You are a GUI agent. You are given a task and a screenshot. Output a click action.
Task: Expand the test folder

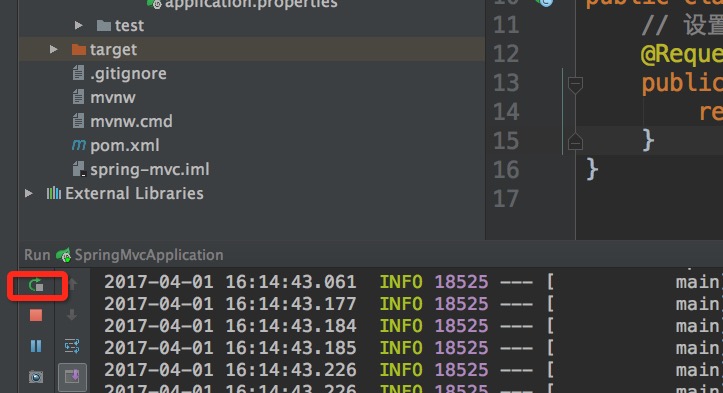78,25
